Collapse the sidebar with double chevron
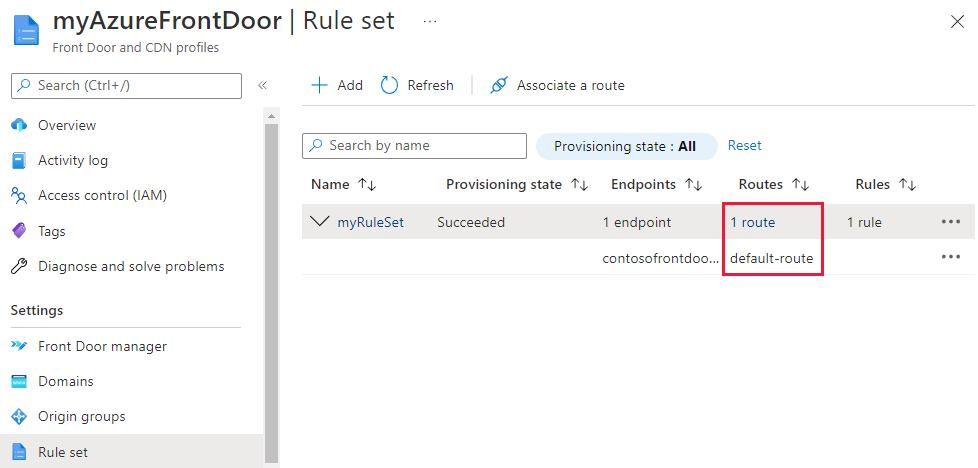 pyautogui.click(x=263, y=86)
